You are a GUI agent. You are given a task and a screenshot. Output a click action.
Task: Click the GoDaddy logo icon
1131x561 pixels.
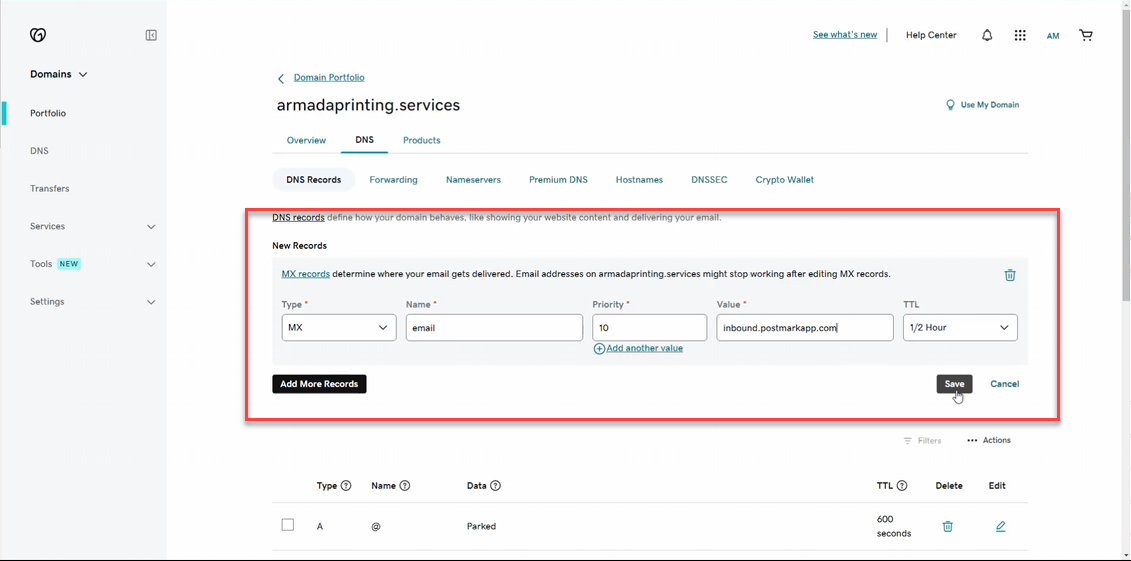38,35
